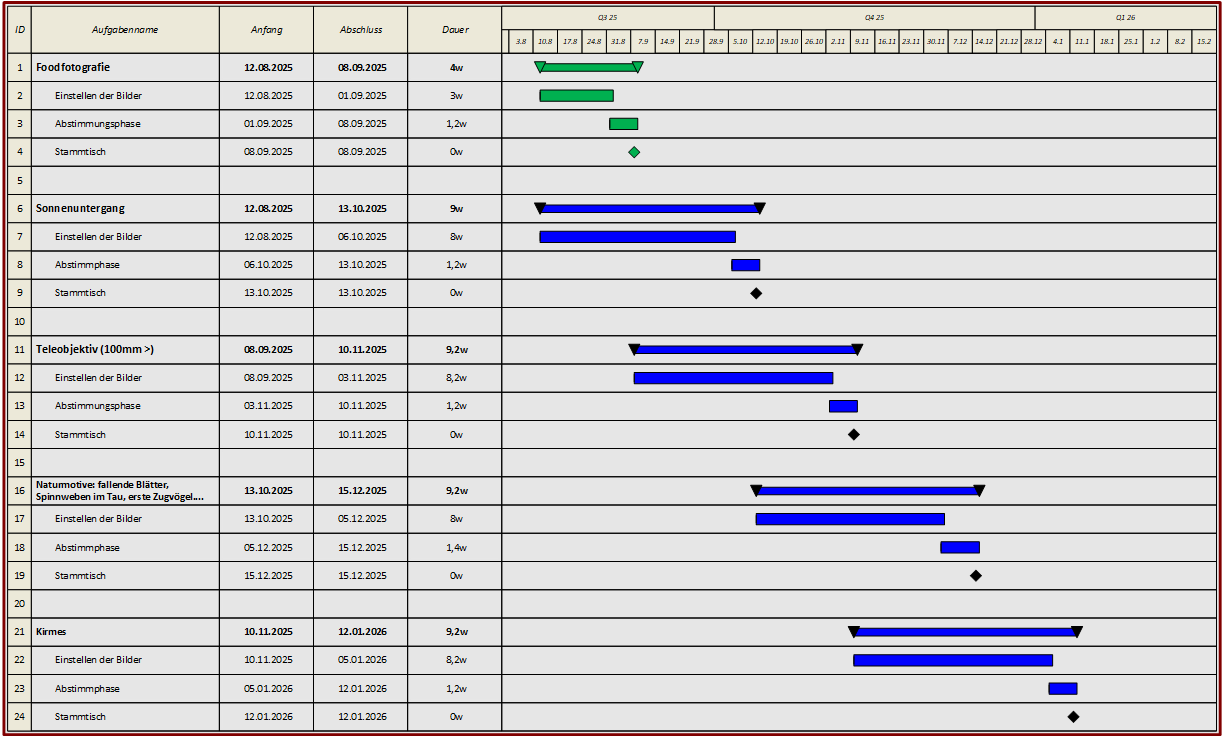The image size is (1224, 737).
Task: Select the "Abschluss" column header
Action: pos(360,30)
